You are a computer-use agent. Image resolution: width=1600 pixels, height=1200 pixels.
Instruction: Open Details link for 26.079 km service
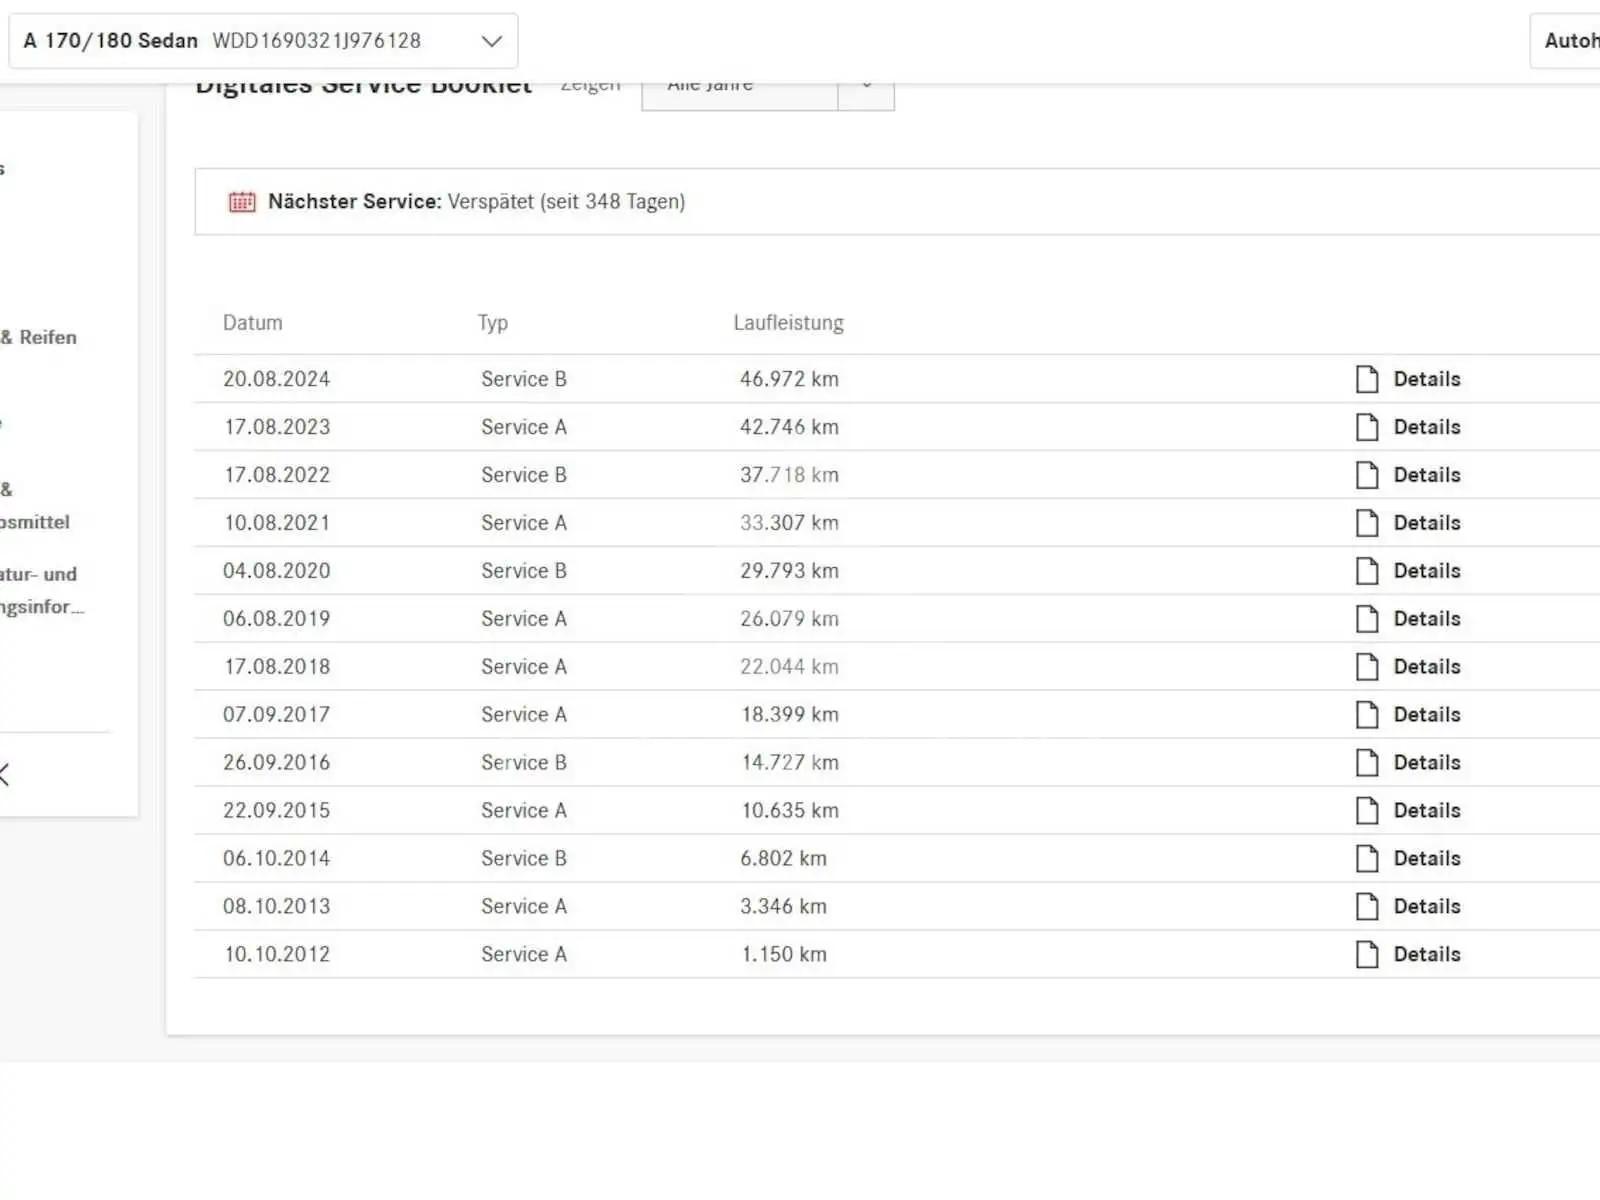point(1427,619)
